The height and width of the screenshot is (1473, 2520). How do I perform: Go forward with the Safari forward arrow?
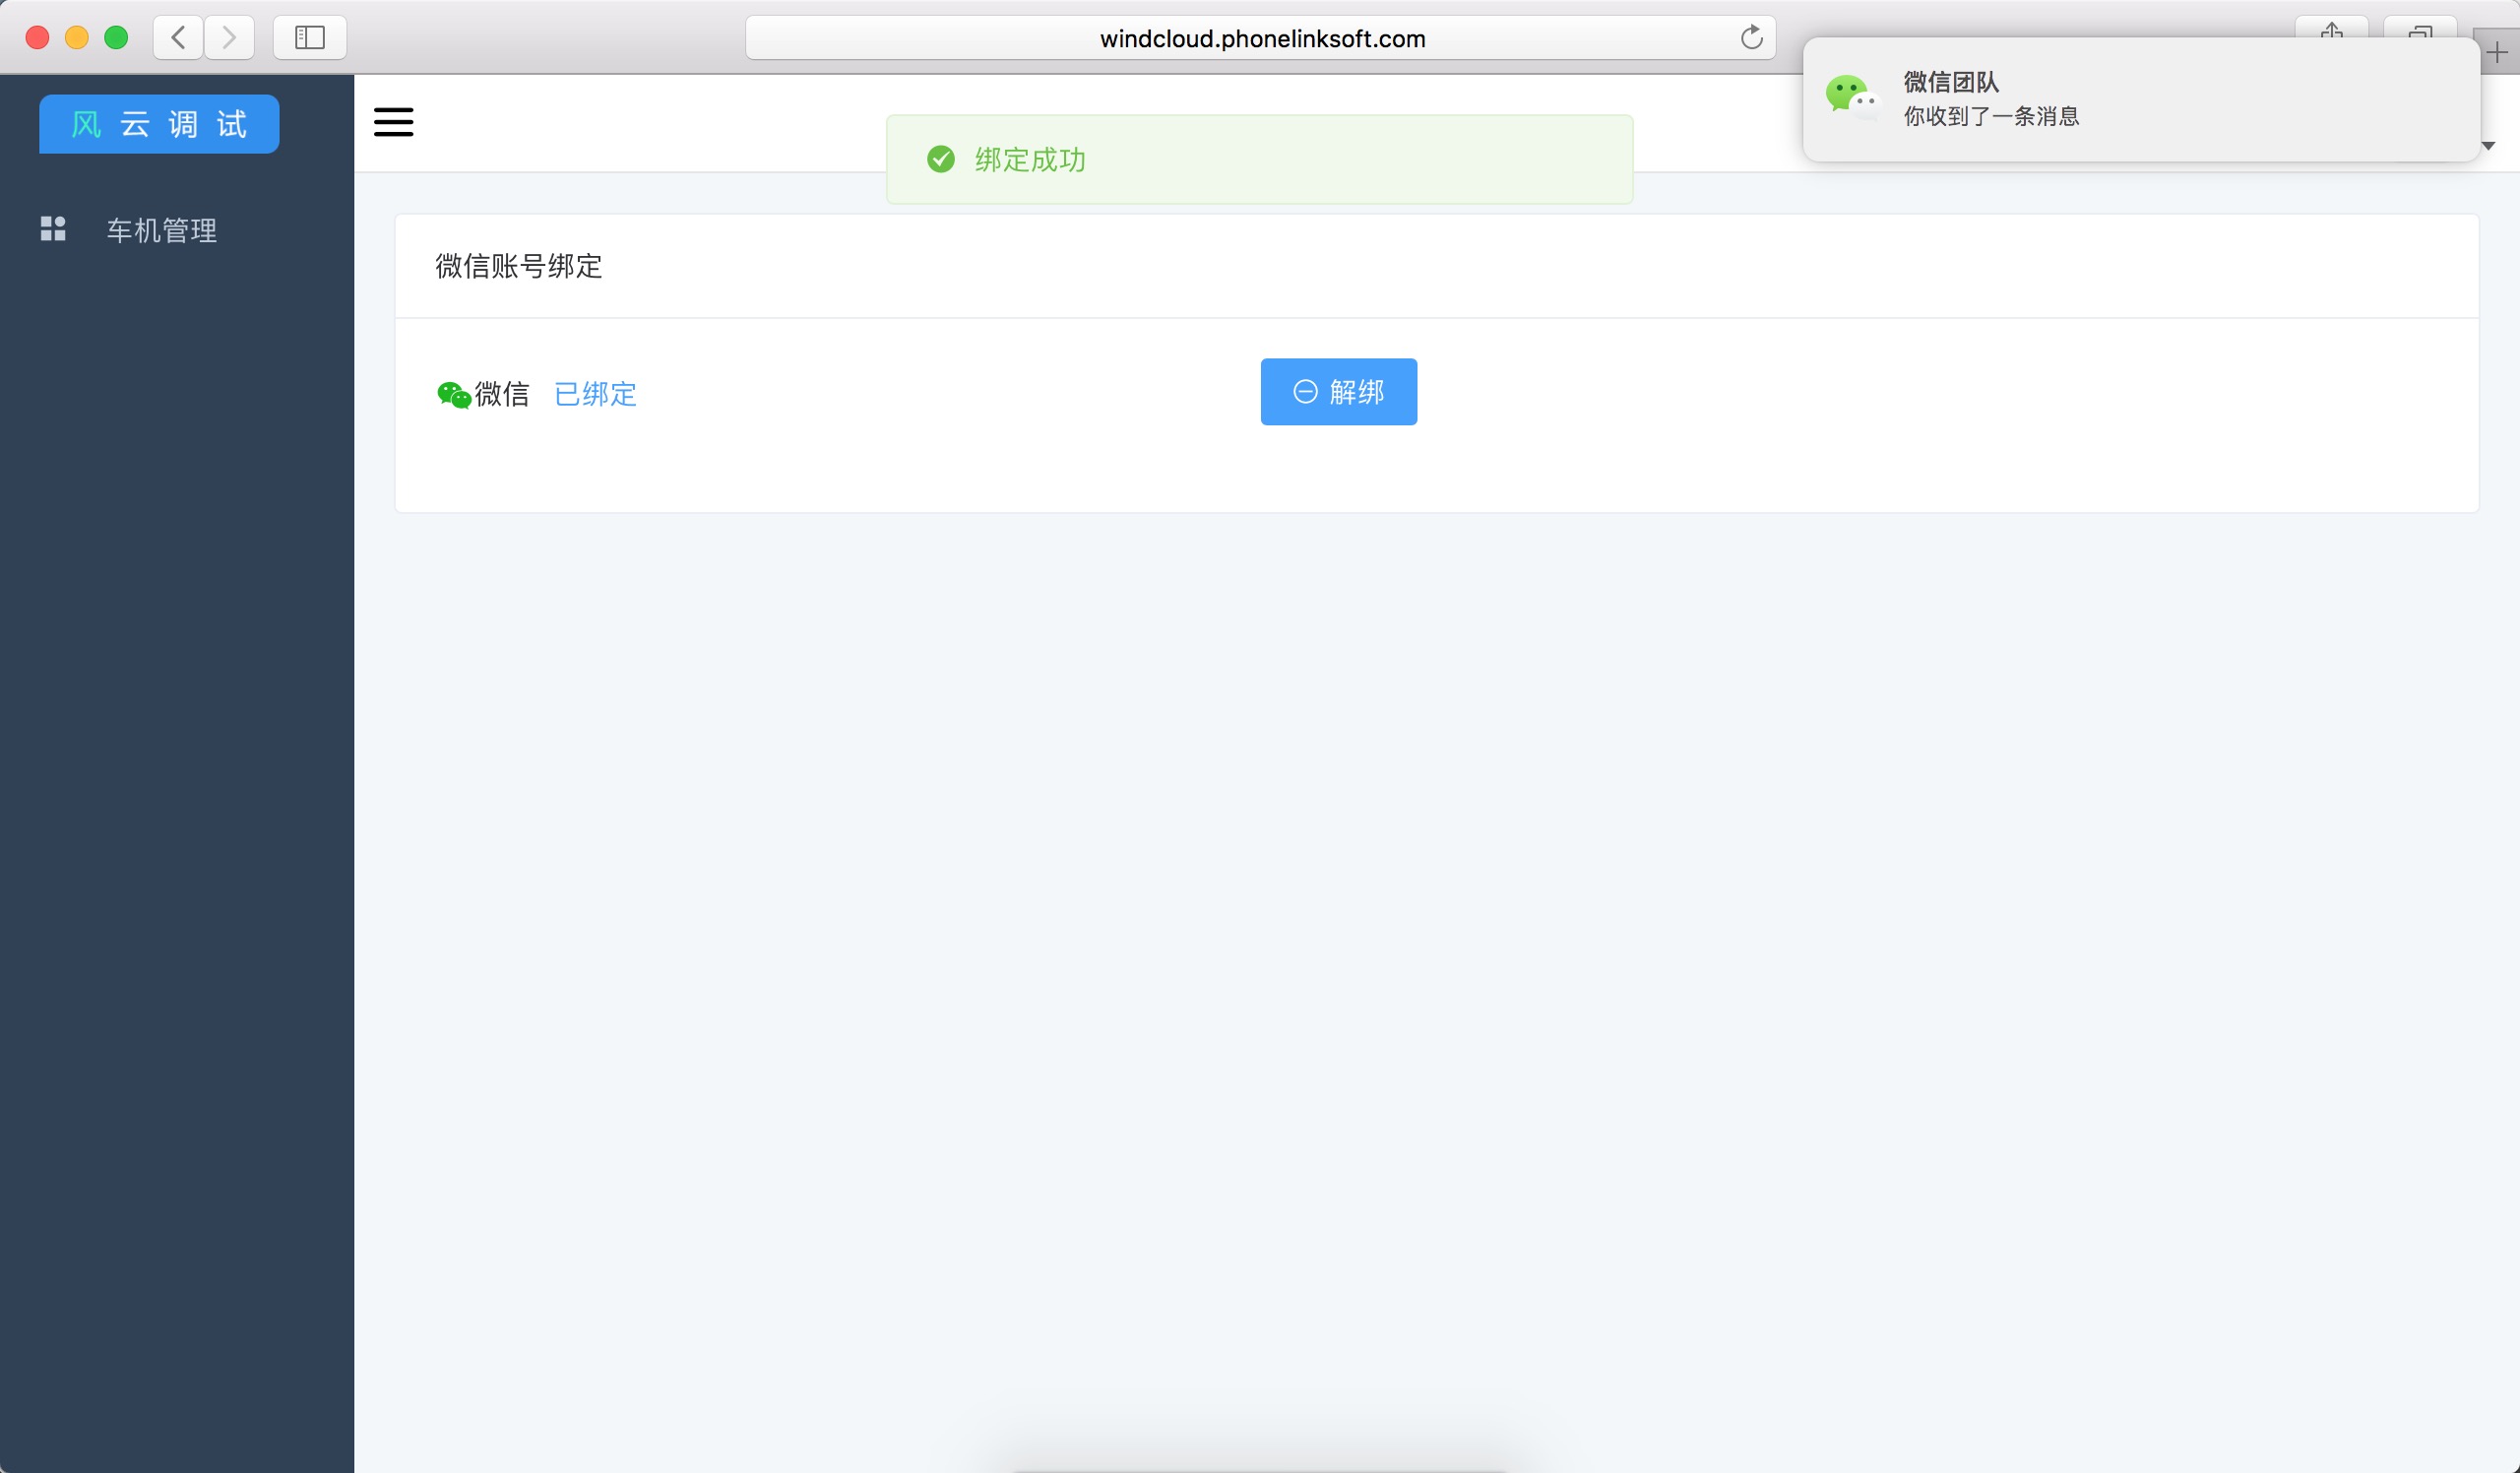[x=229, y=38]
